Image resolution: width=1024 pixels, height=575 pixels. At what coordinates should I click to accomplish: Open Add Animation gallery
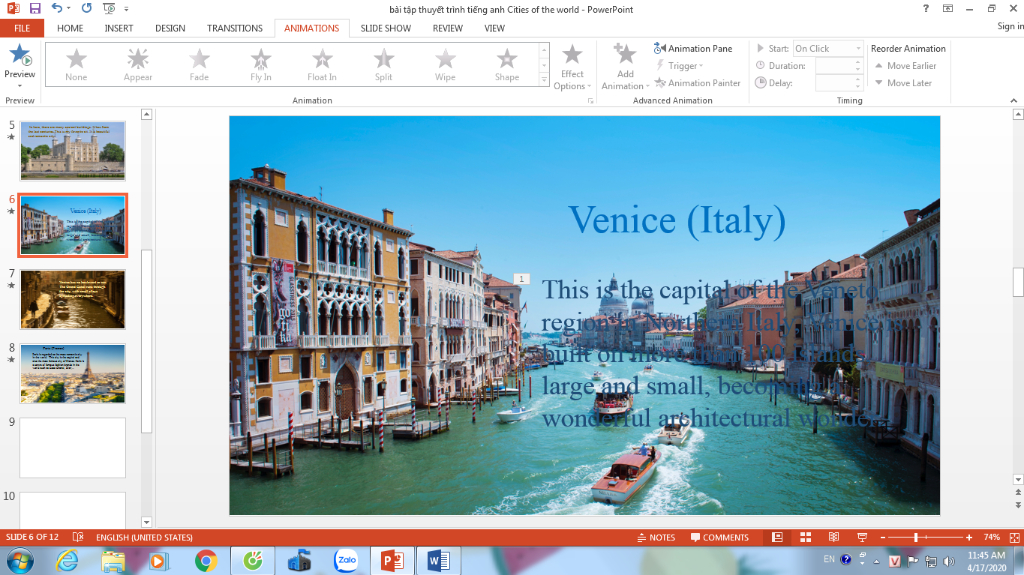[625, 67]
